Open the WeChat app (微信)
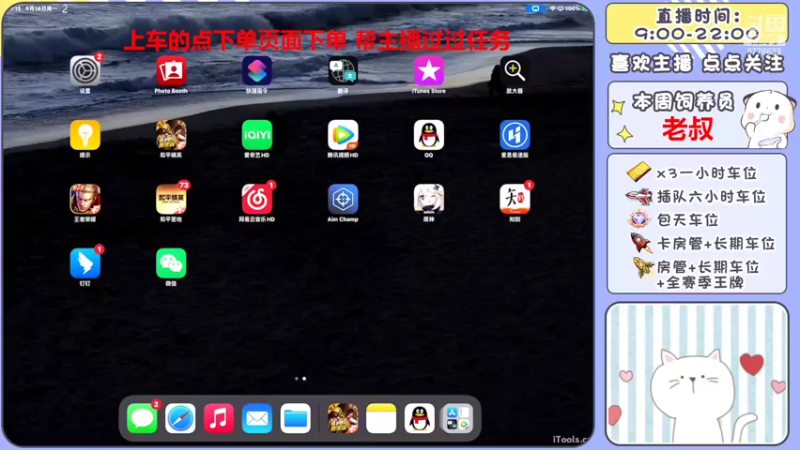Image resolution: width=800 pixels, height=450 pixels. pyautogui.click(x=171, y=263)
